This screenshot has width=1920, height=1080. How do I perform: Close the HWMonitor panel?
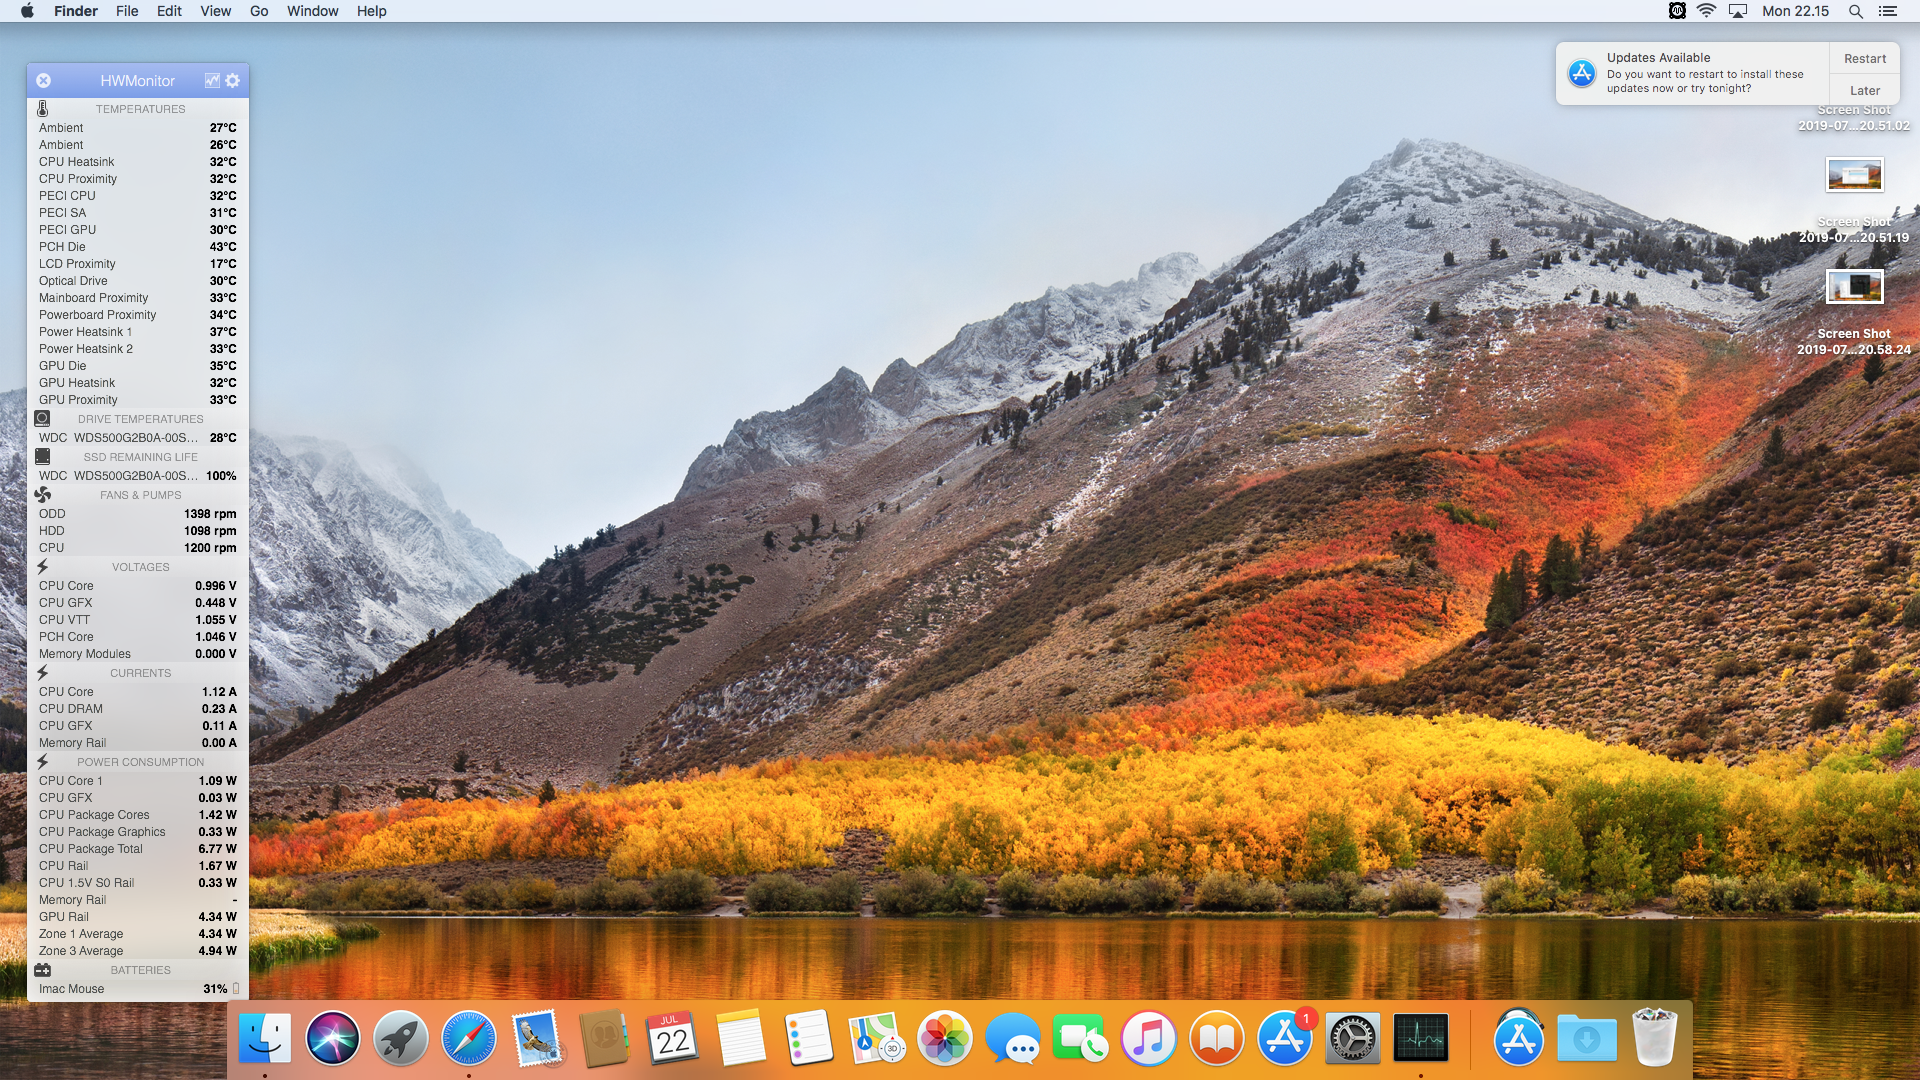pos(44,80)
